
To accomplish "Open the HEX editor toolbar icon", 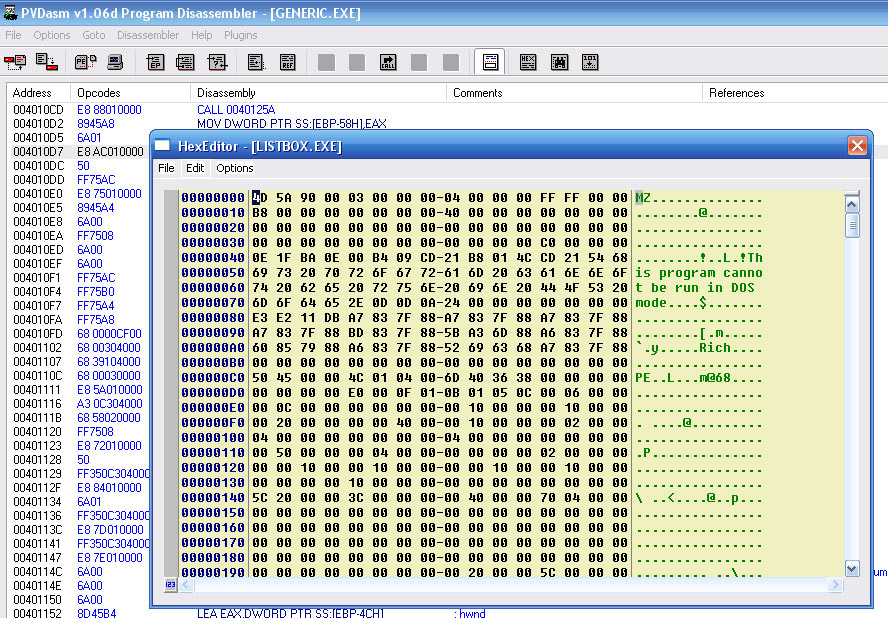I will (528, 62).
